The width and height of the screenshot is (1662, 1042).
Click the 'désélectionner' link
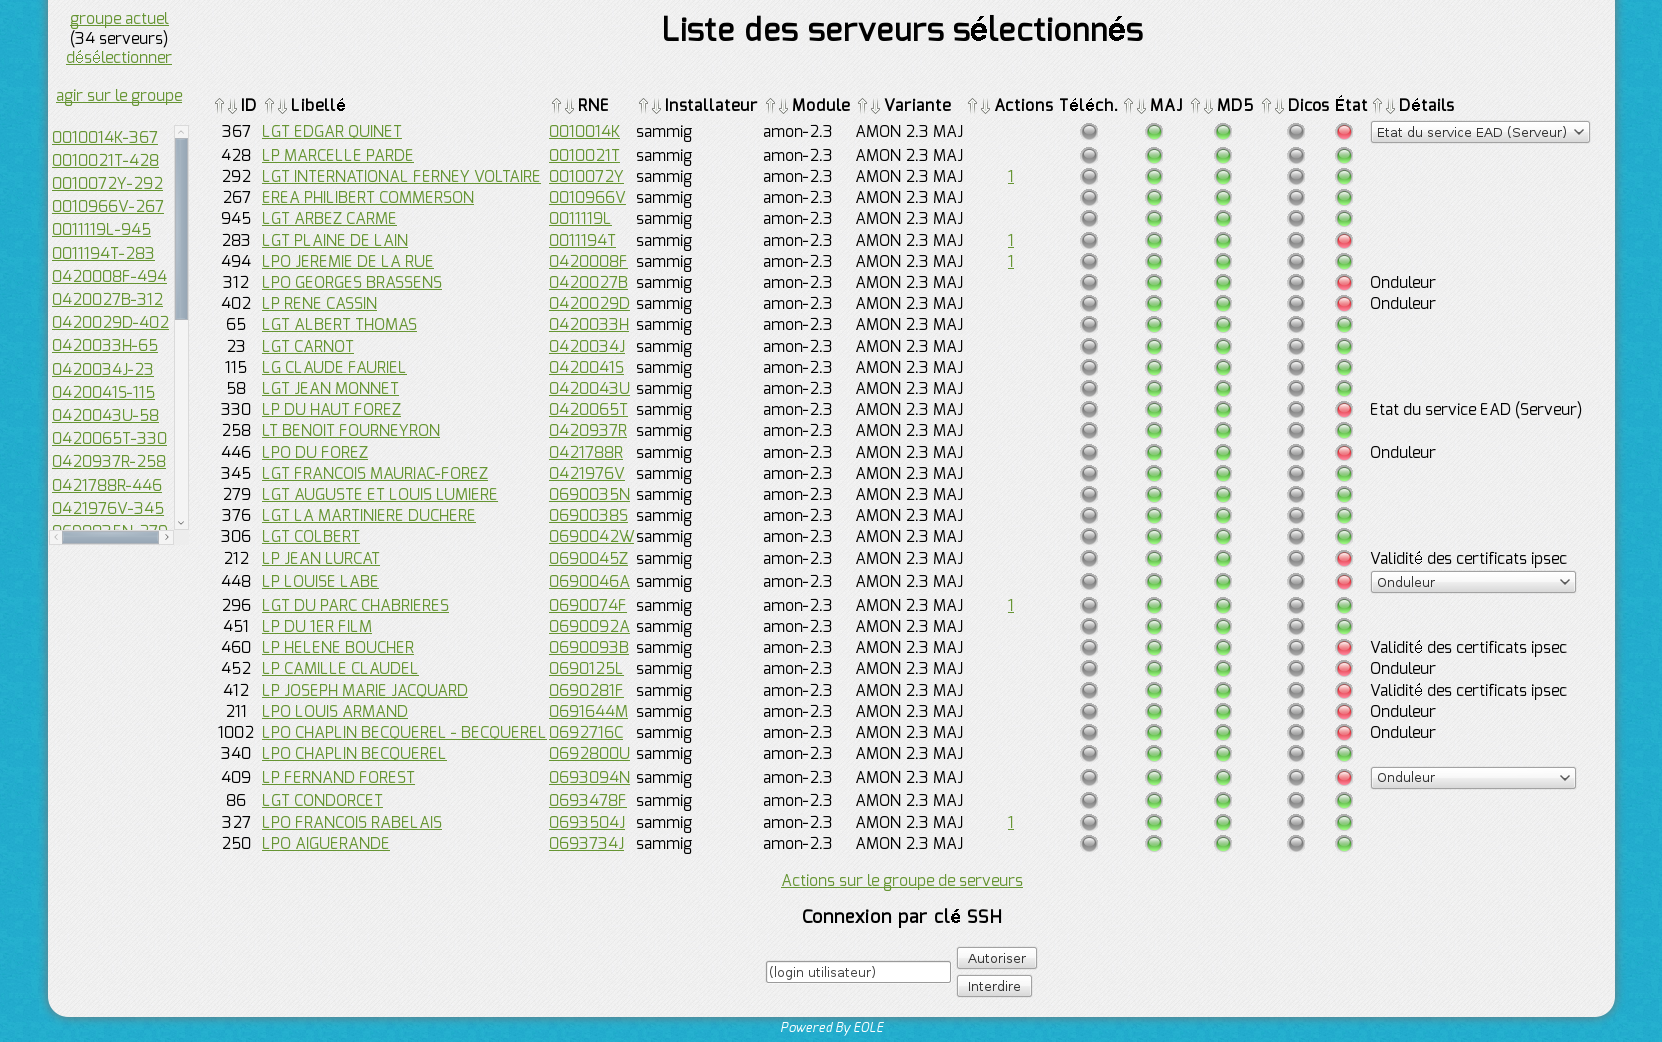[119, 58]
